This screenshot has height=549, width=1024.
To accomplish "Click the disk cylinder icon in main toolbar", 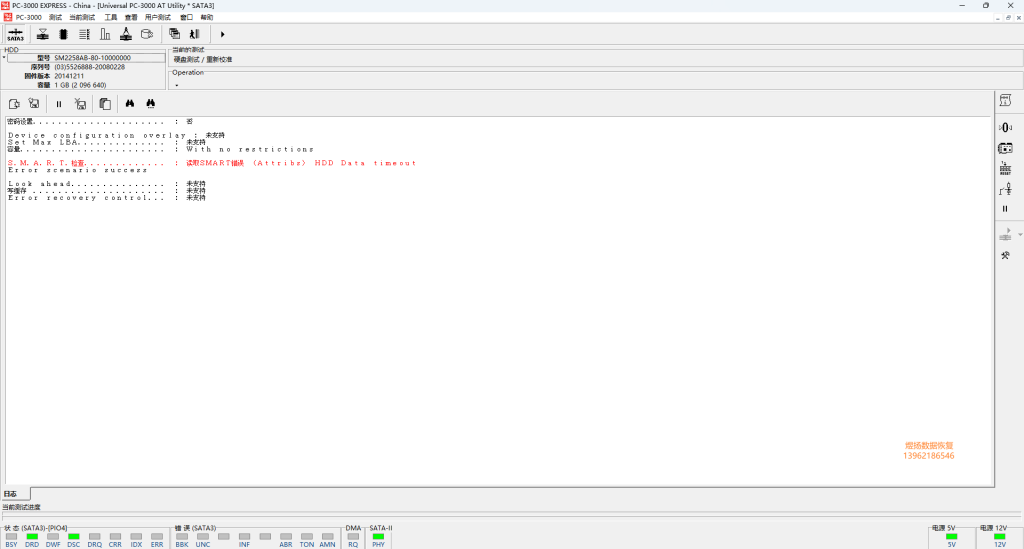I will point(147,34).
